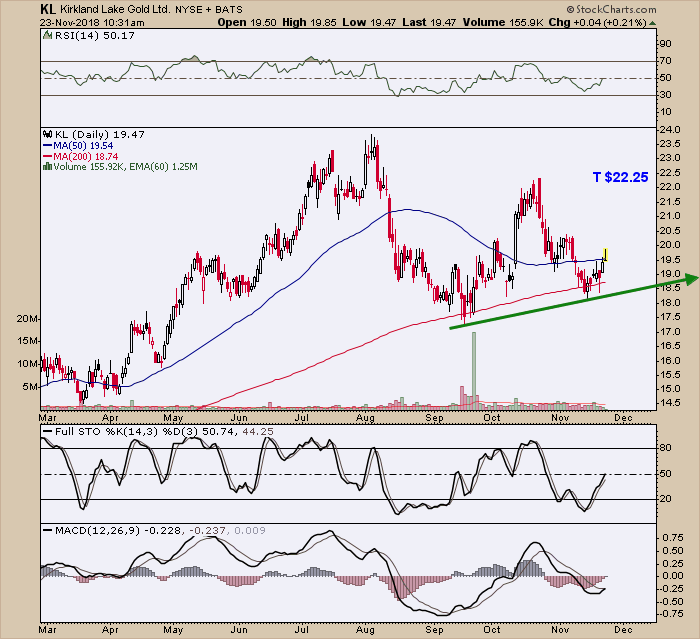Click the '5M' volume axis label

(x=30, y=387)
